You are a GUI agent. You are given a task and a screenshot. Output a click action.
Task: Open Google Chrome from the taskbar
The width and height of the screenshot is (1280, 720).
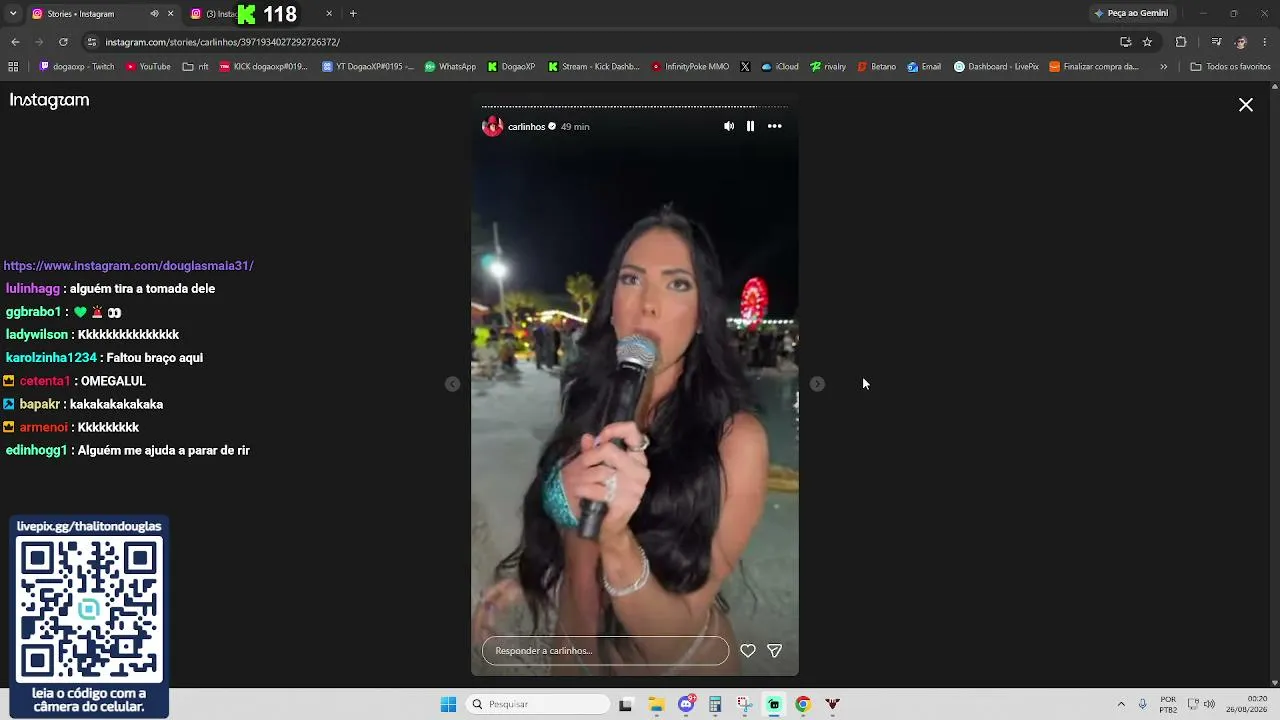(x=802, y=704)
